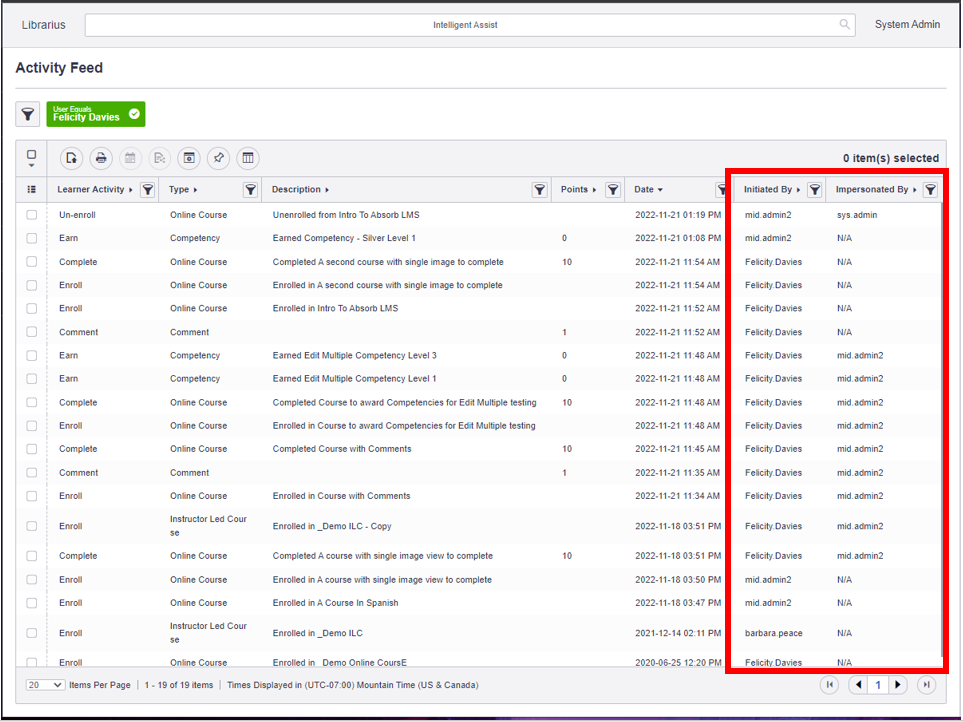Screen dimensions: 963x722
Task: Click the search magnifier in Intelligent Assist bar
Action: pos(843,24)
